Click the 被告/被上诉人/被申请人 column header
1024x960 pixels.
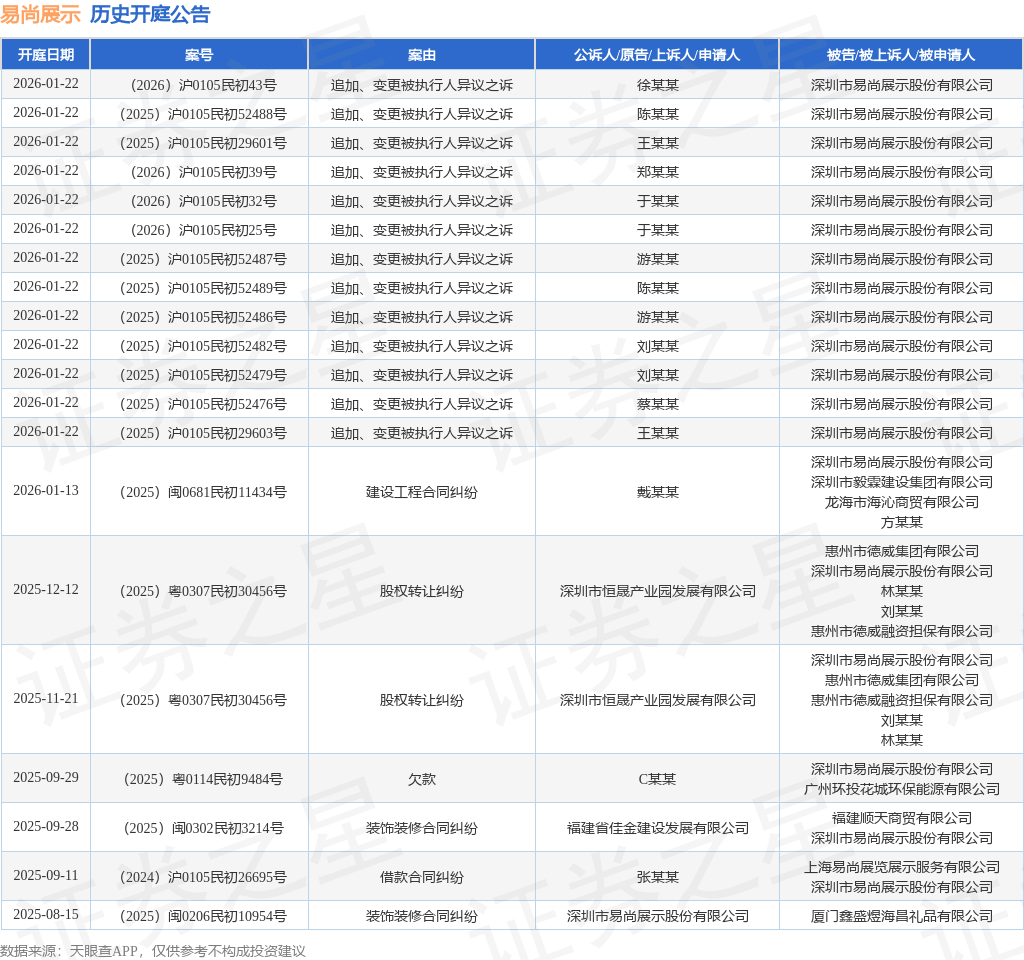click(x=901, y=55)
